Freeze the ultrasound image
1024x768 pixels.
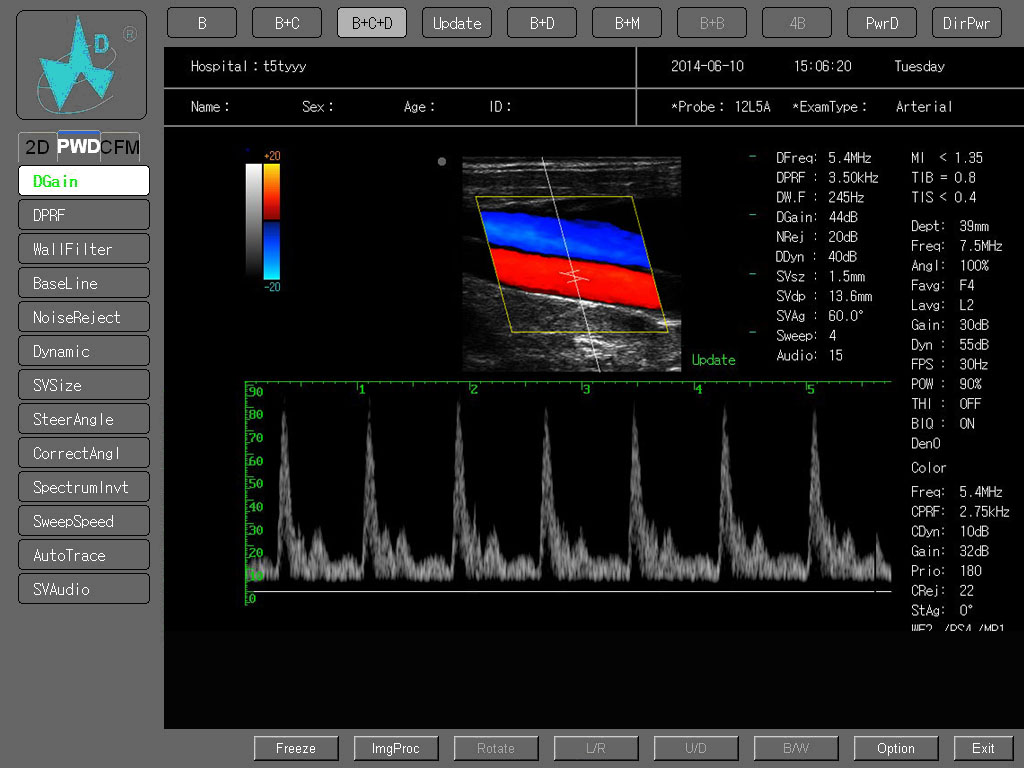pos(296,748)
